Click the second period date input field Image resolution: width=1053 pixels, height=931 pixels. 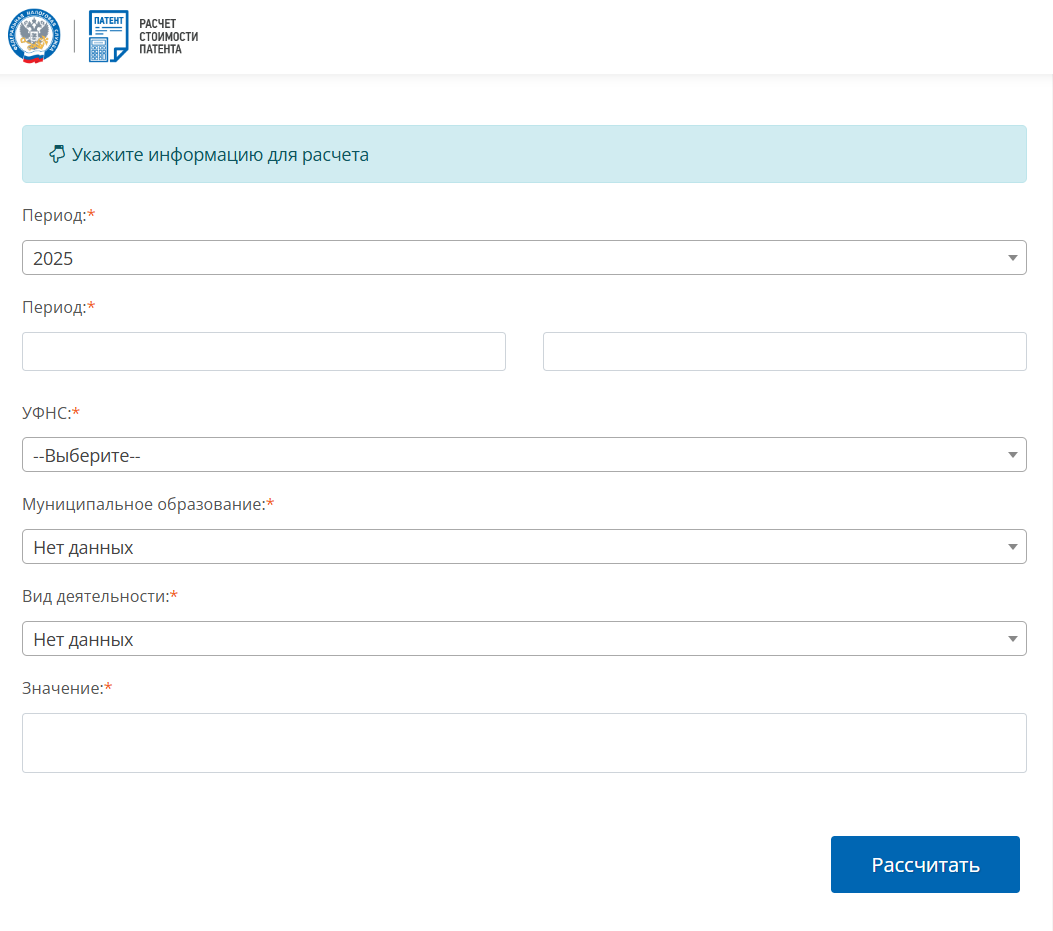coord(784,351)
